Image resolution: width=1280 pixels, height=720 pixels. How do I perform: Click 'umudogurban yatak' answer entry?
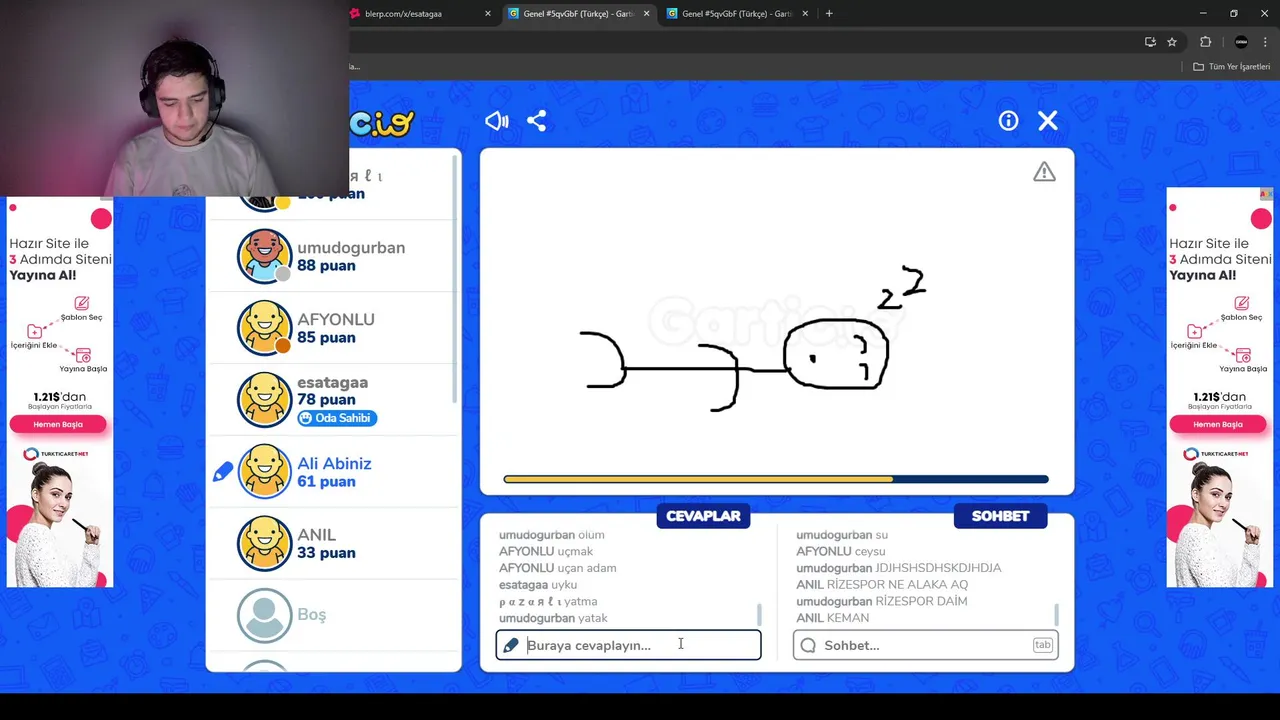pos(553,618)
